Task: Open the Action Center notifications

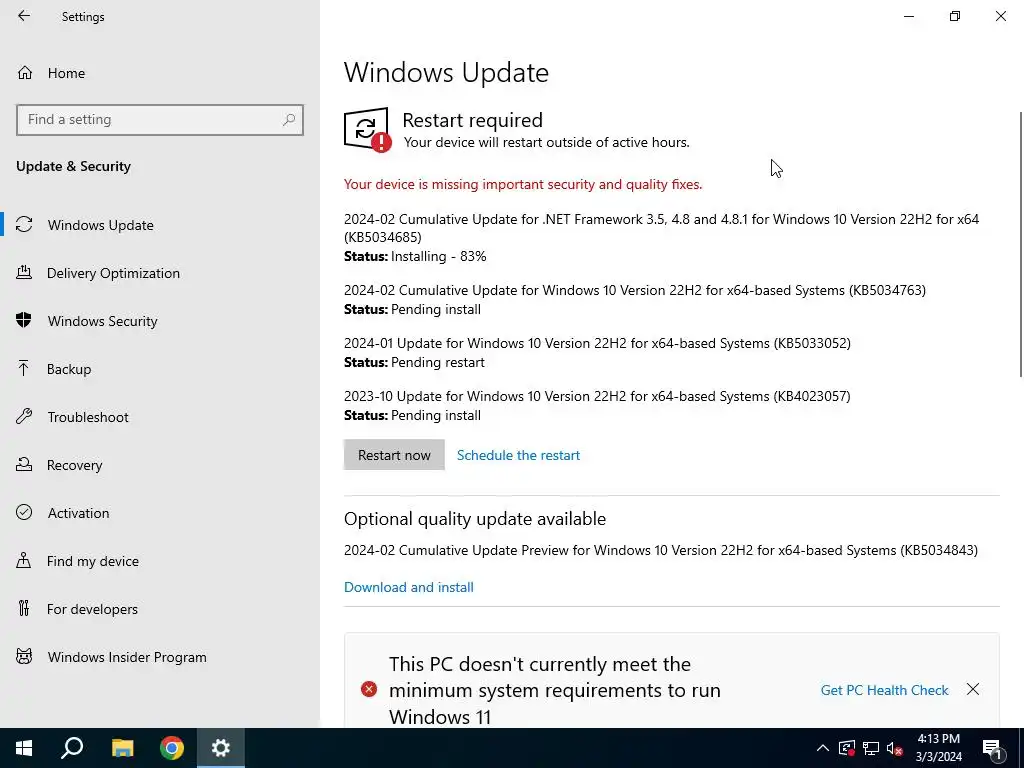Action: click(x=992, y=748)
